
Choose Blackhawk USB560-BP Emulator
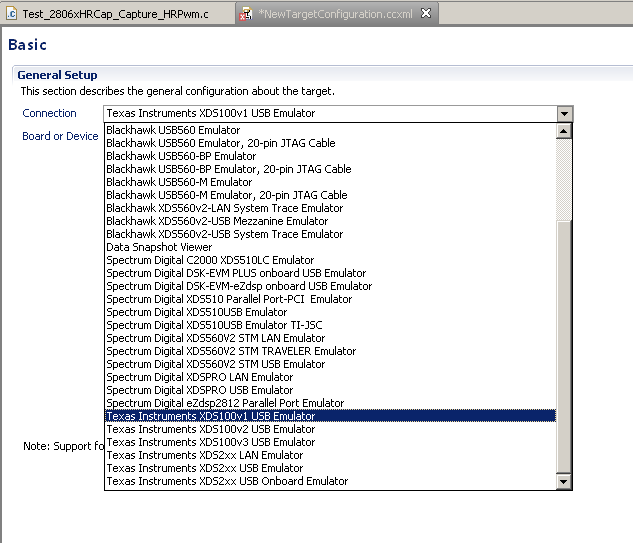point(330,156)
